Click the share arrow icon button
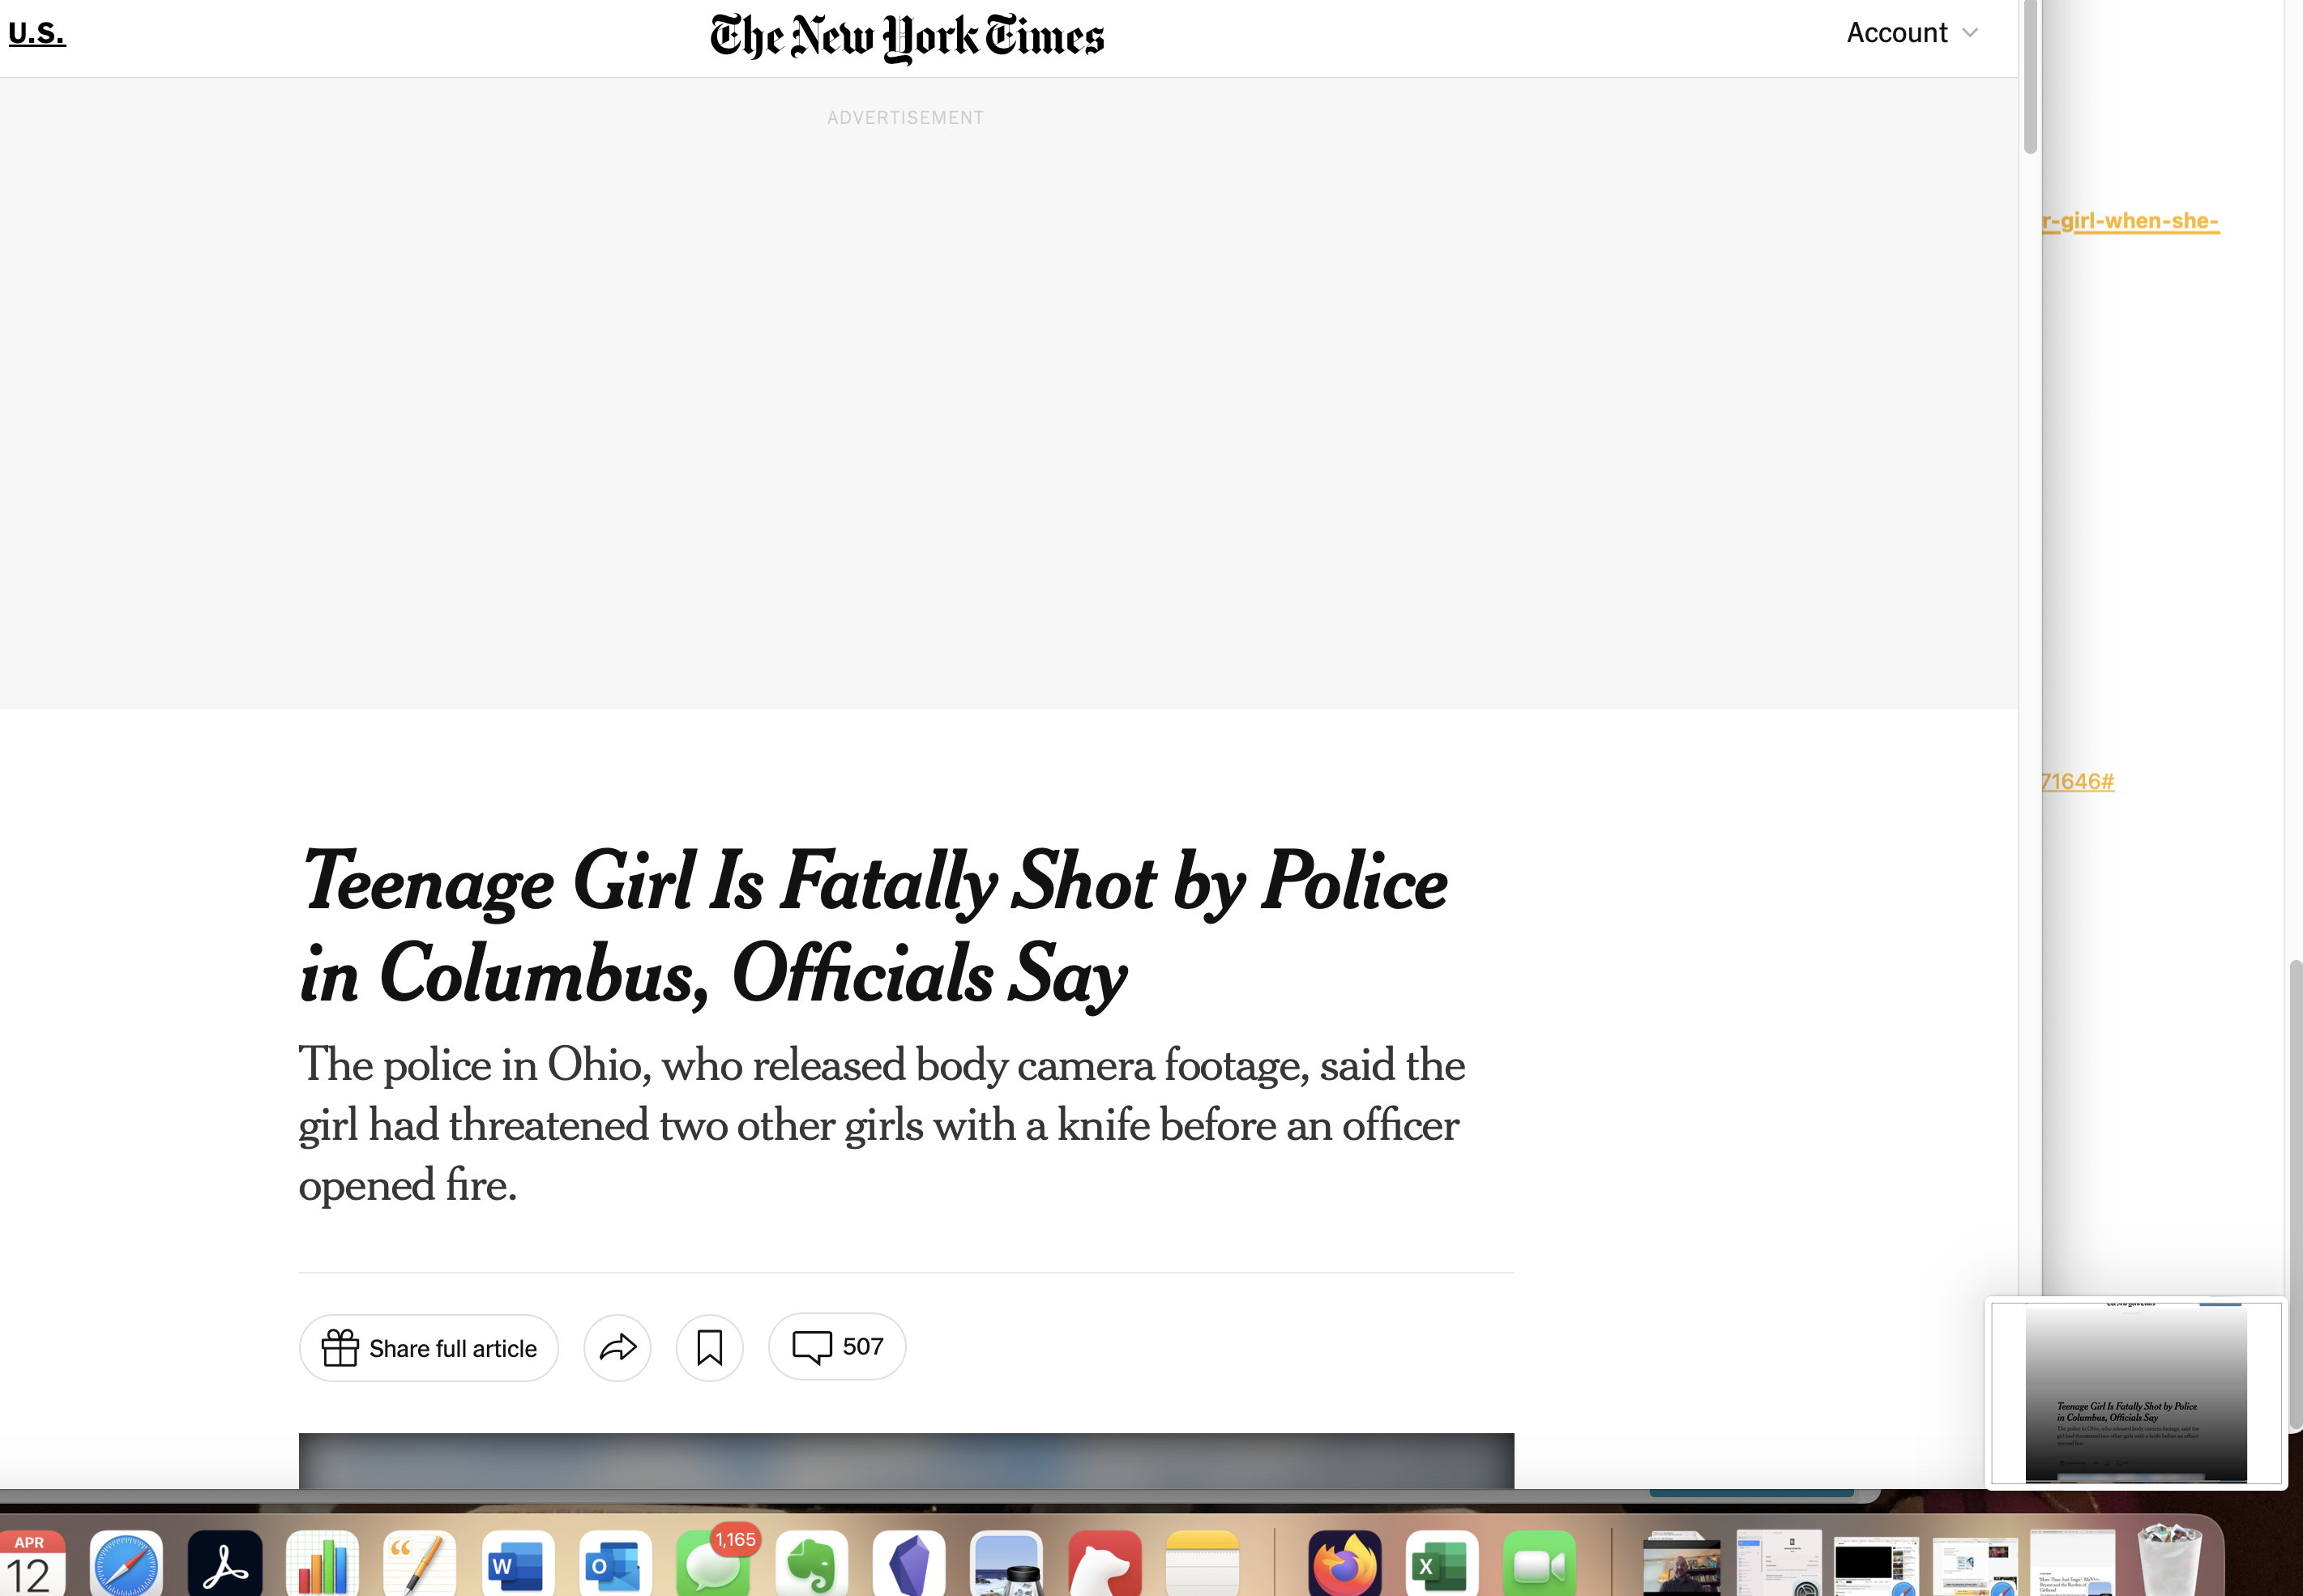The width and height of the screenshot is (2303, 1596). click(617, 1347)
